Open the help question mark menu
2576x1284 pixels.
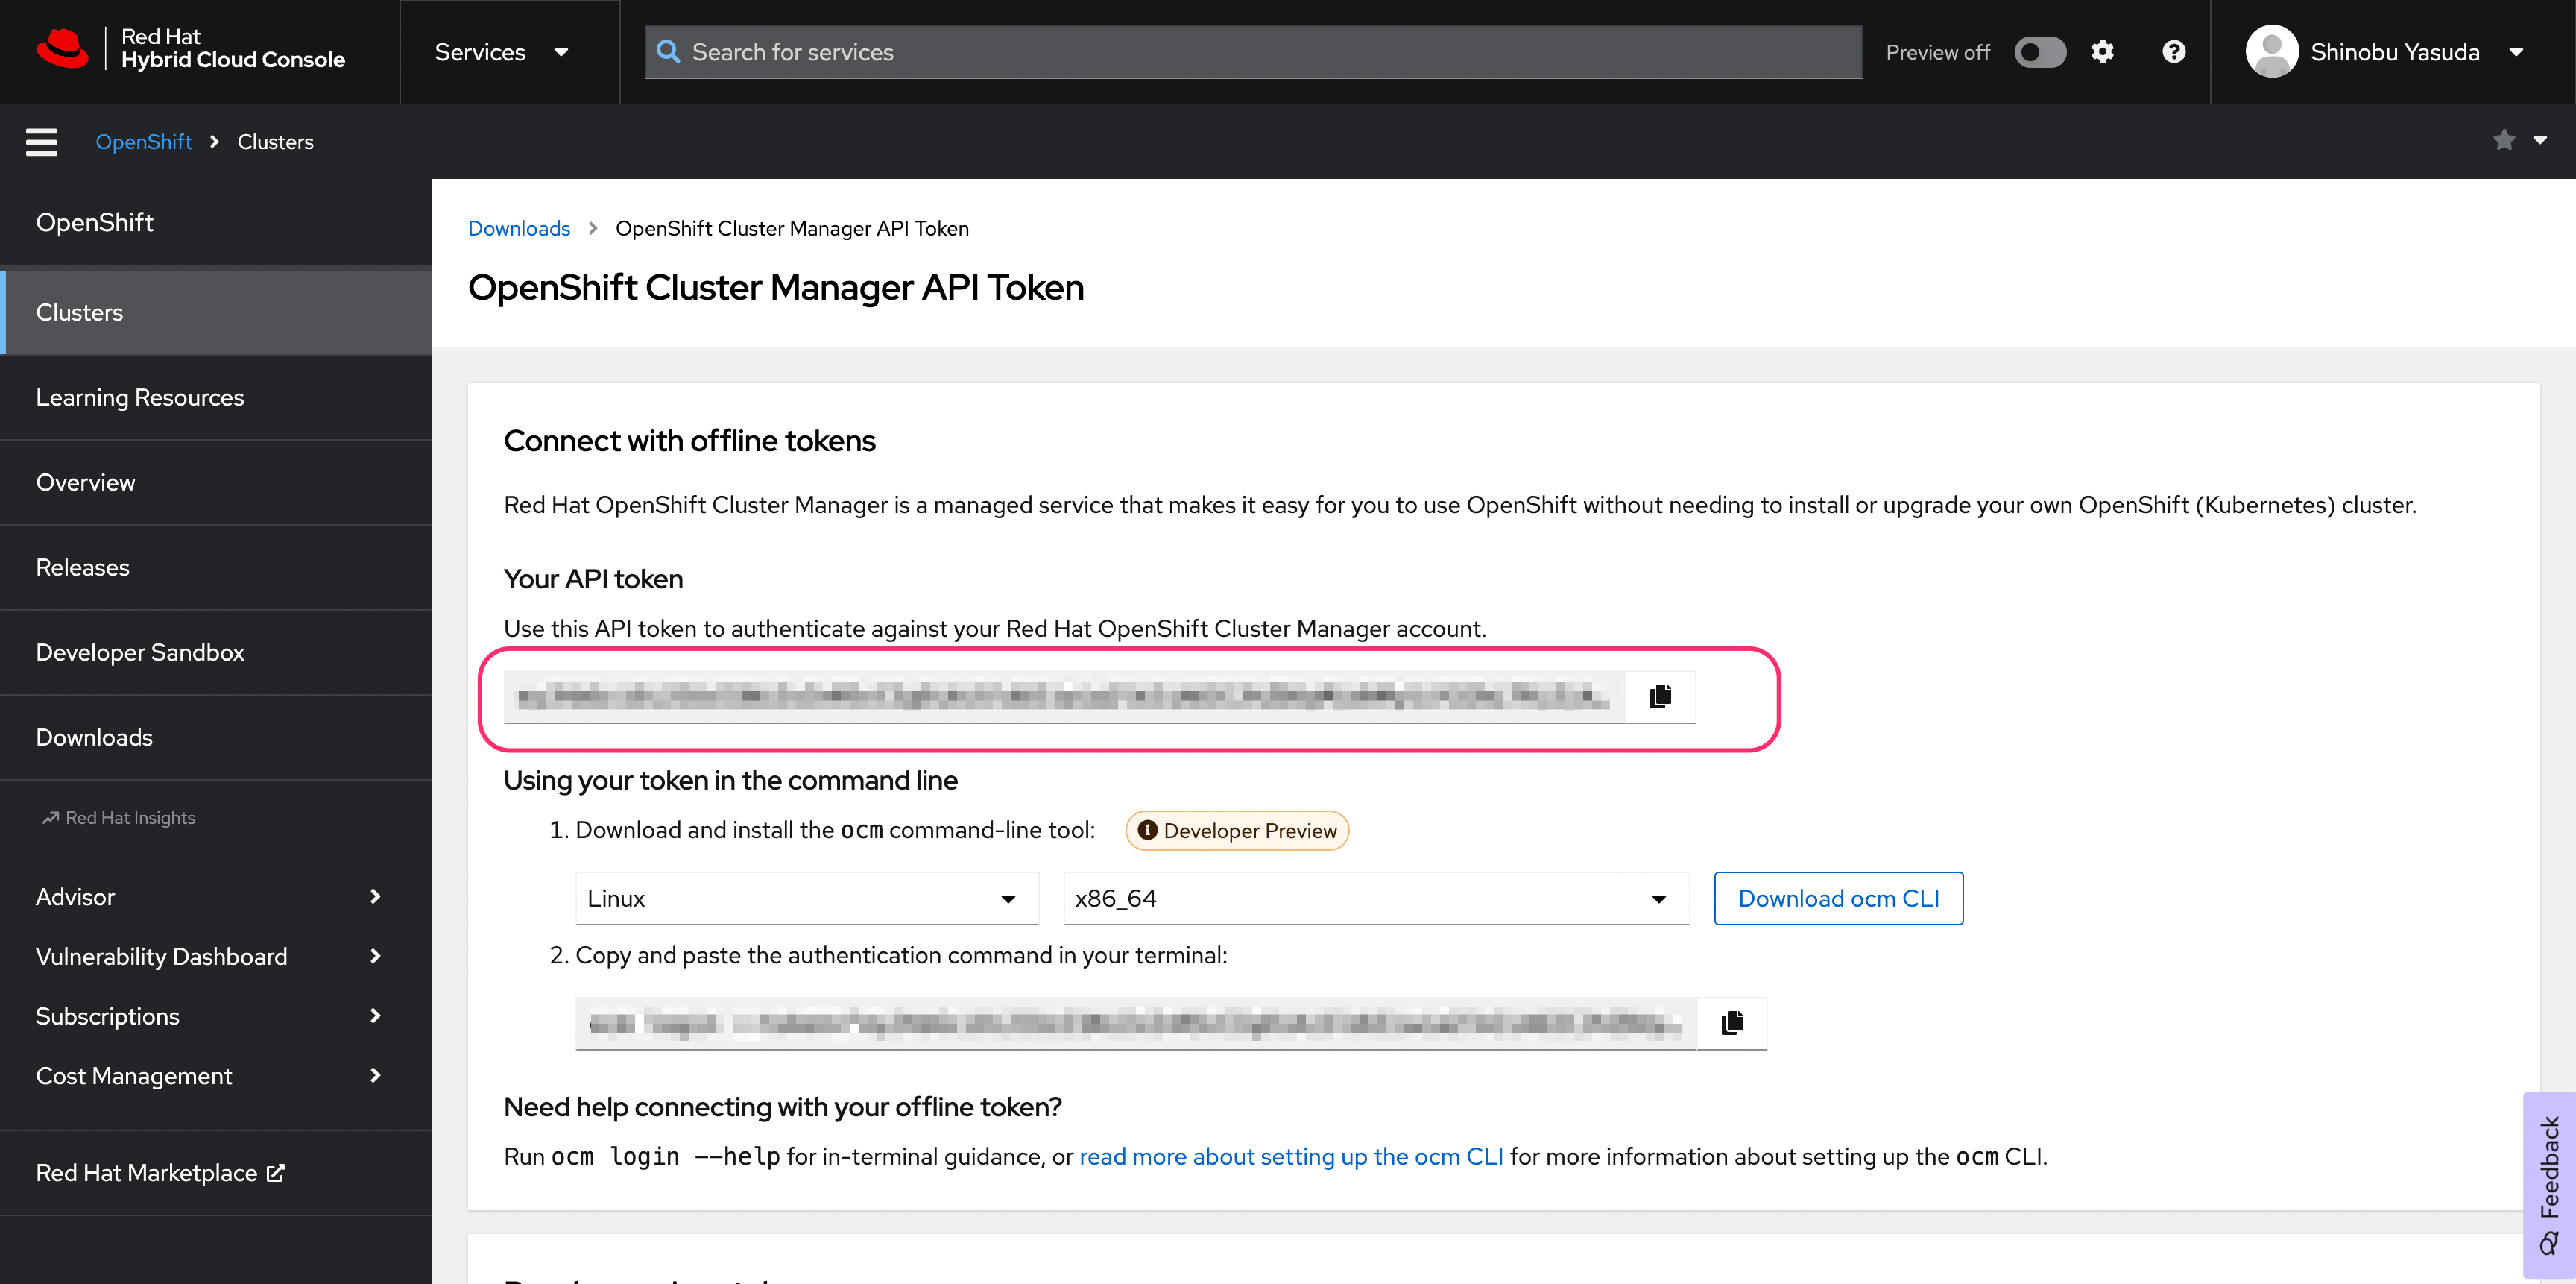2173,52
